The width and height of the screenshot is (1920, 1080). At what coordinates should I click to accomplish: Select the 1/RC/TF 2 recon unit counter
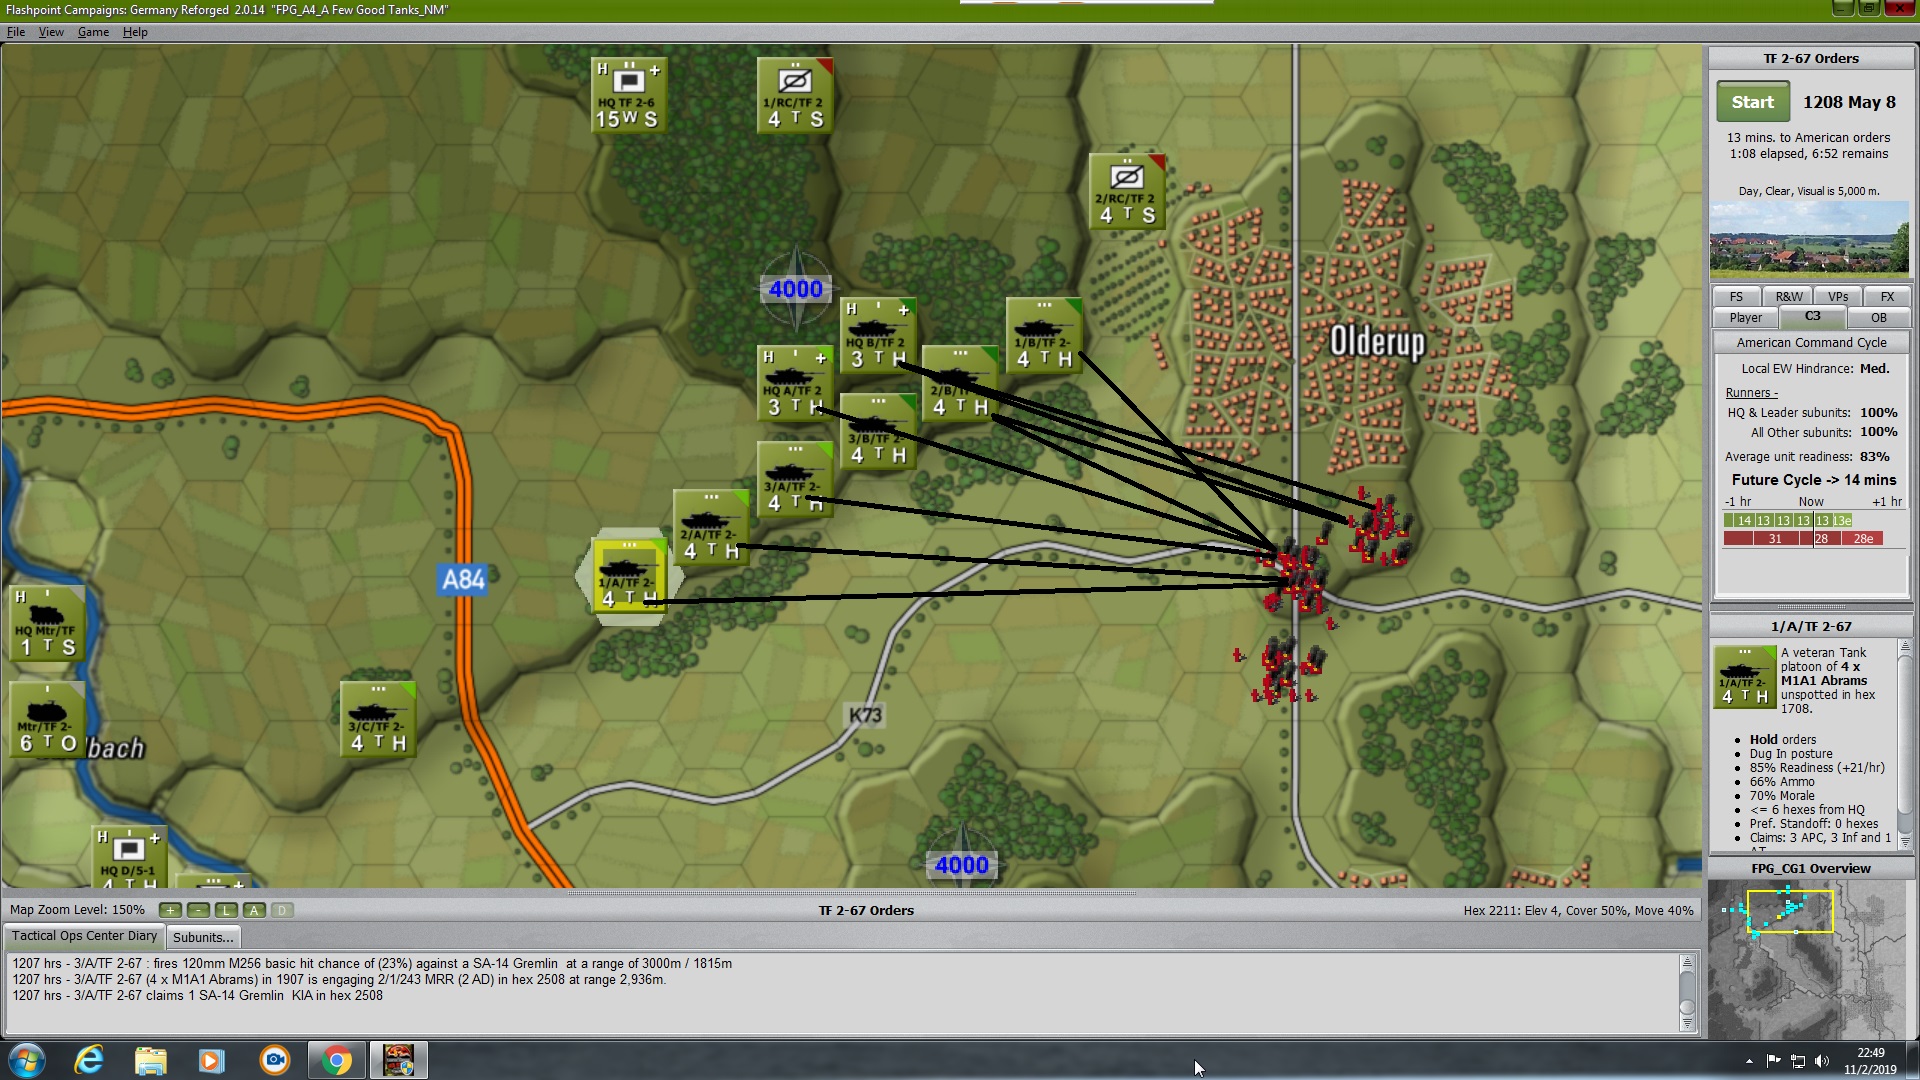point(795,95)
